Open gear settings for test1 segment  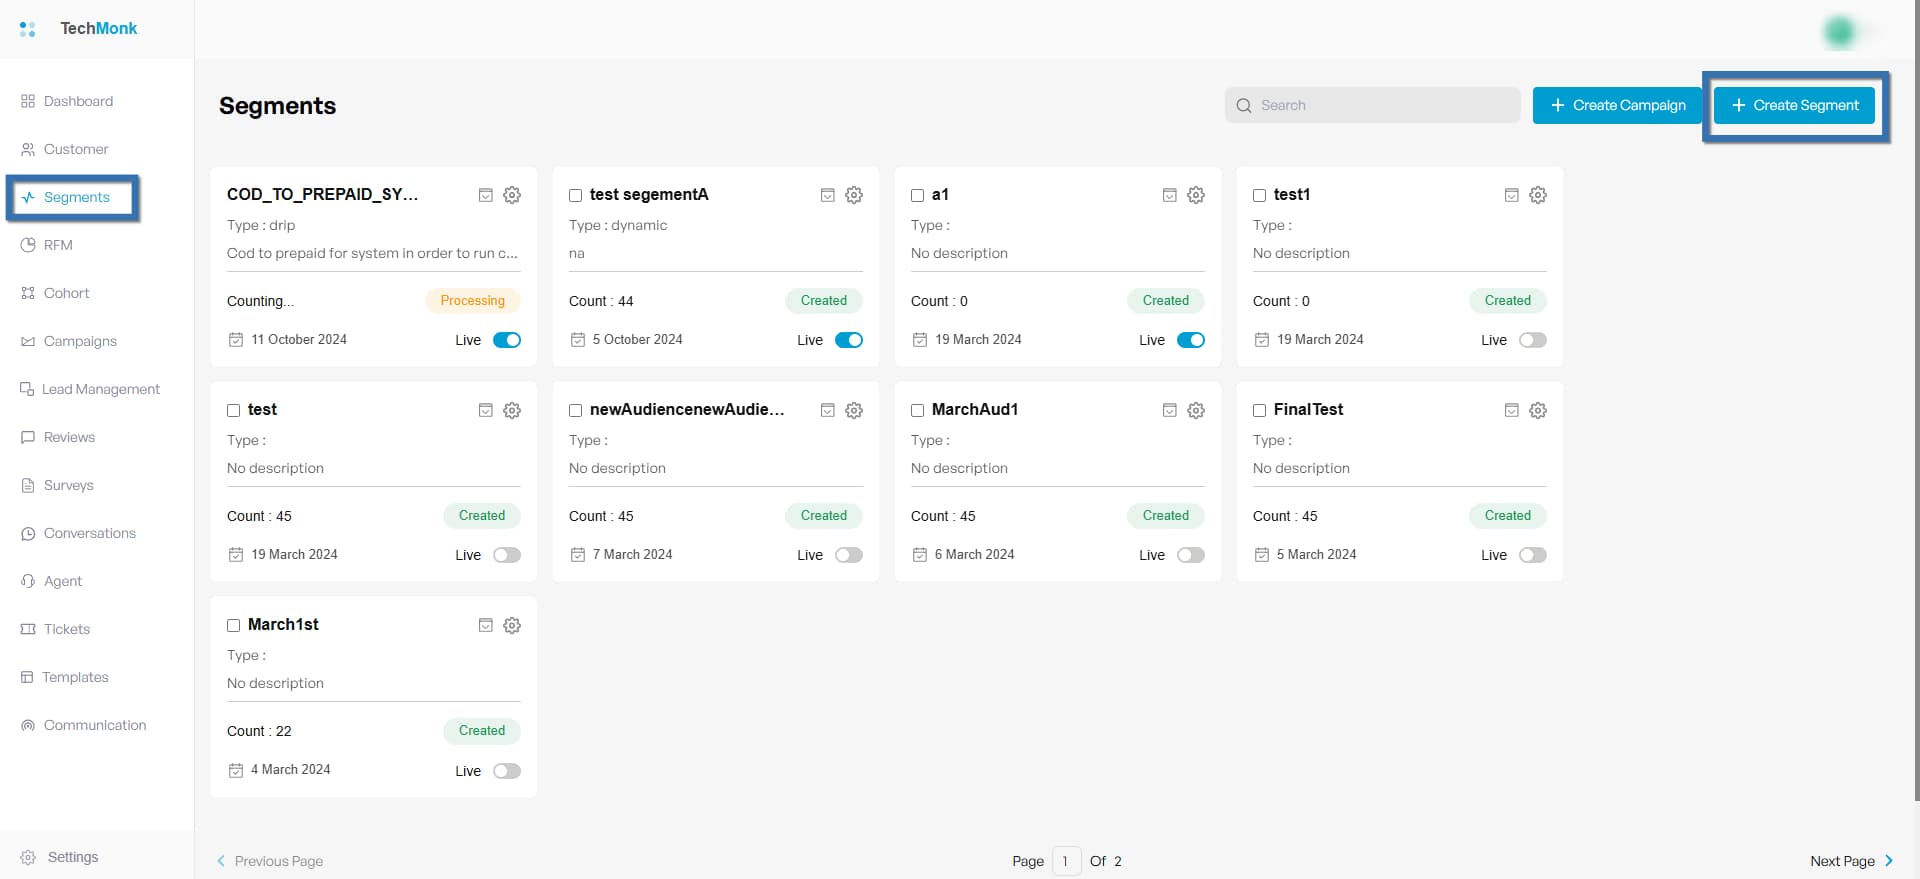point(1538,195)
